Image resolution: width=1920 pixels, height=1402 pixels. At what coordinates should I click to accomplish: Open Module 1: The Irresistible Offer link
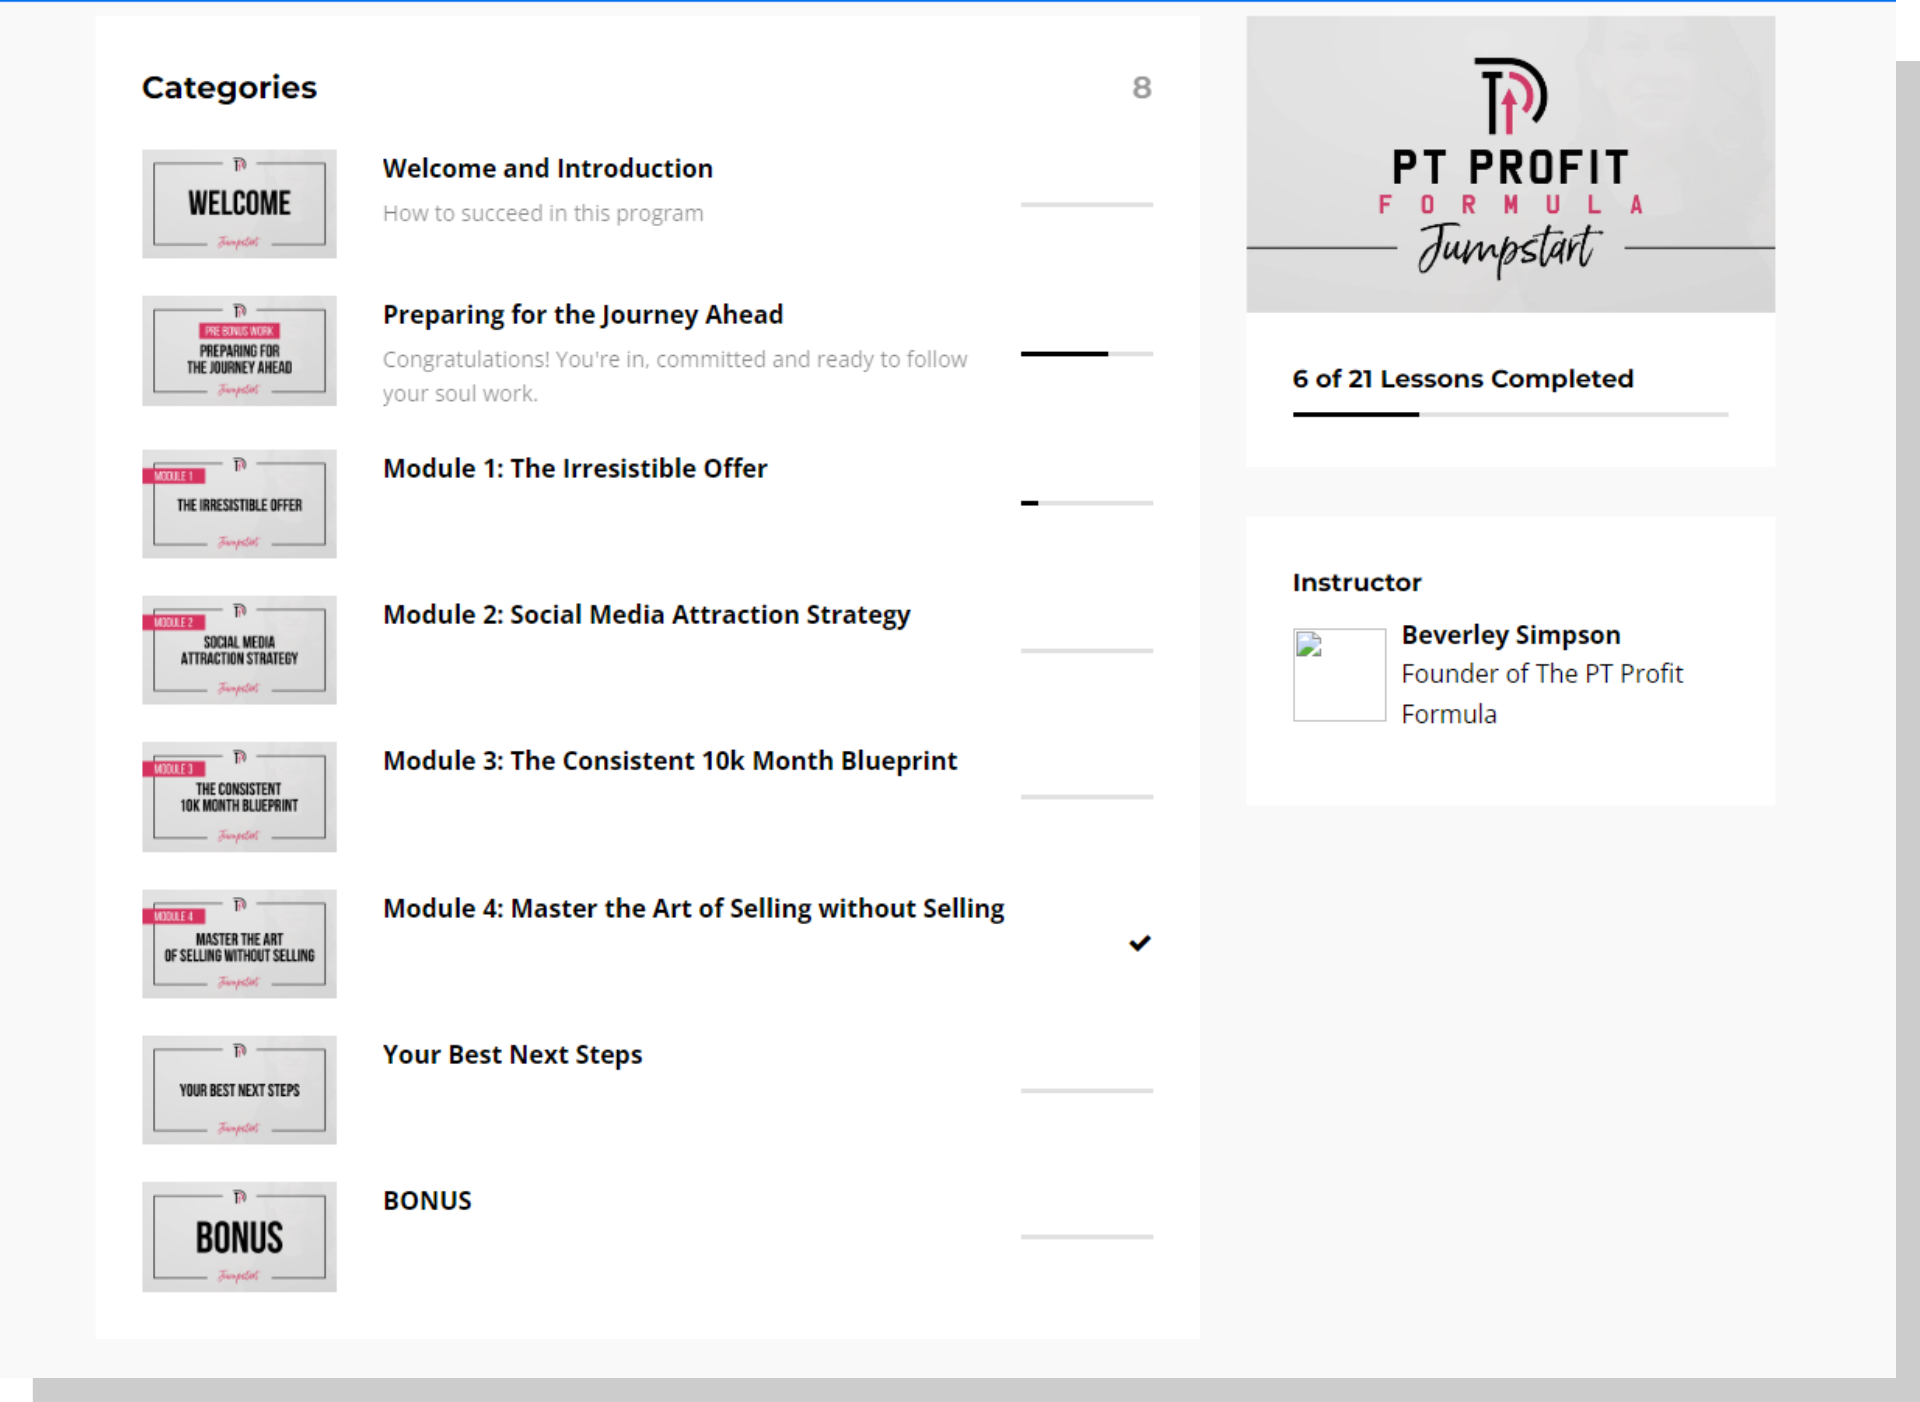coord(575,468)
